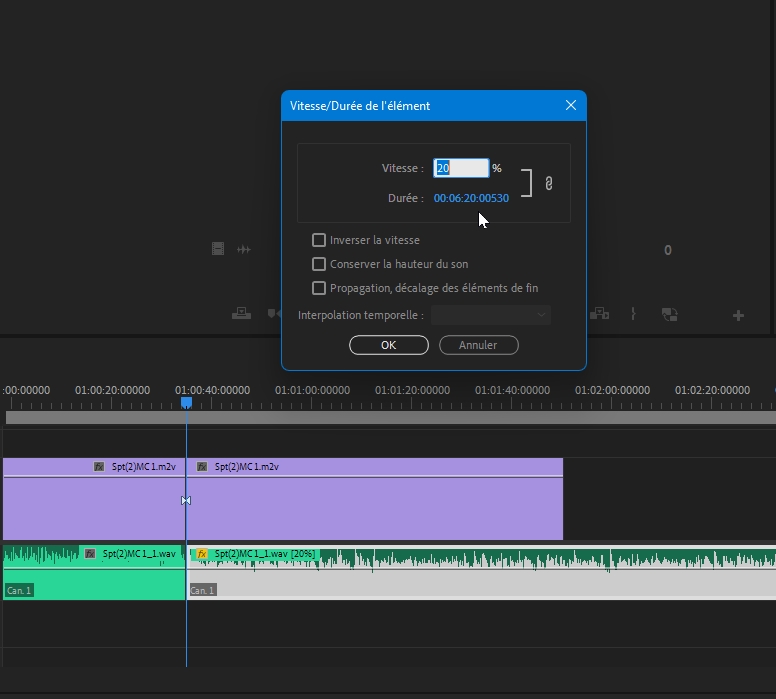Click Annuler to cancel the dialog
Image resolution: width=776 pixels, height=699 pixels.
pyautogui.click(x=478, y=345)
